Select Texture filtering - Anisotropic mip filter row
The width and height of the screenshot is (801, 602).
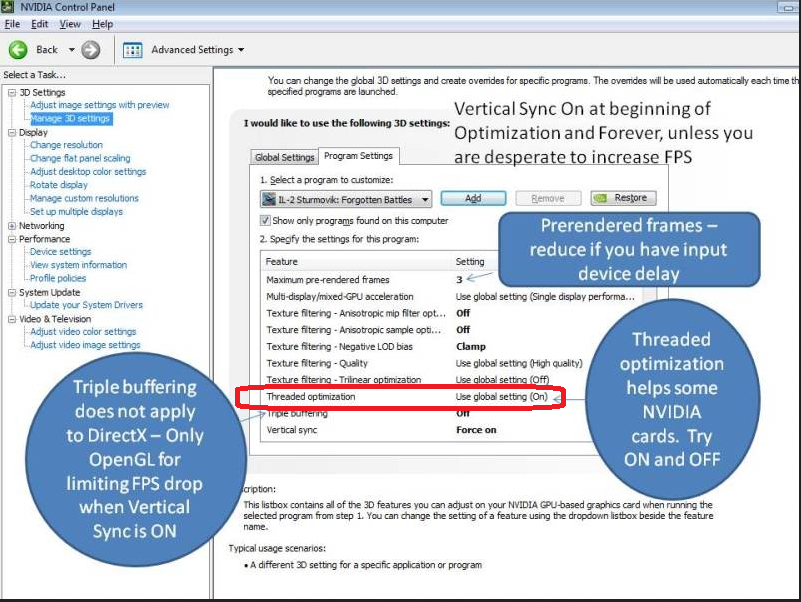coord(452,313)
